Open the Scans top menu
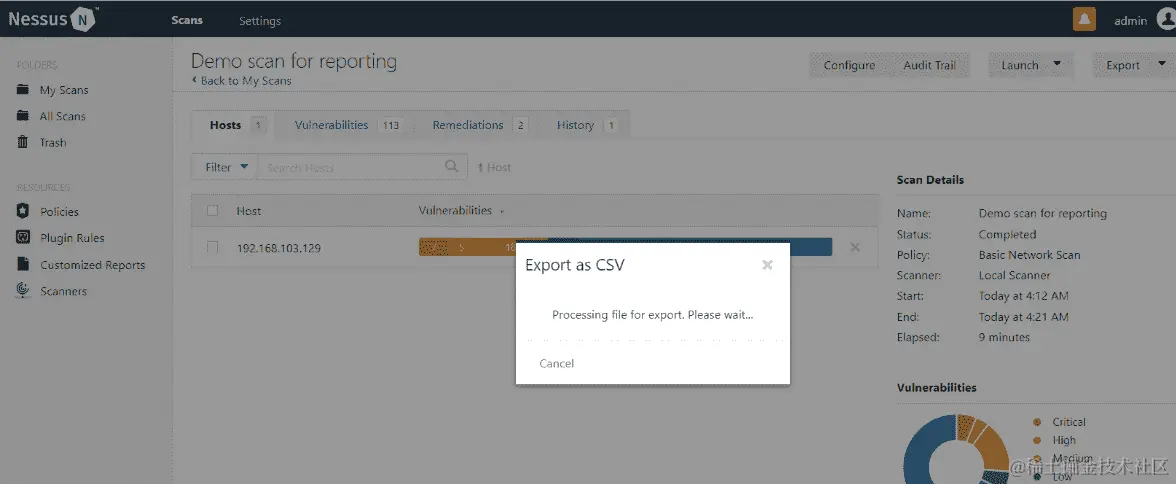 (187, 20)
